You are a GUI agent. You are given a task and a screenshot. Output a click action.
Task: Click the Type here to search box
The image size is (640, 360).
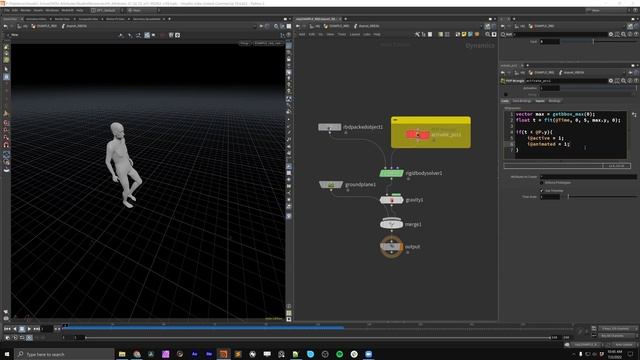(x=64, y=354)
